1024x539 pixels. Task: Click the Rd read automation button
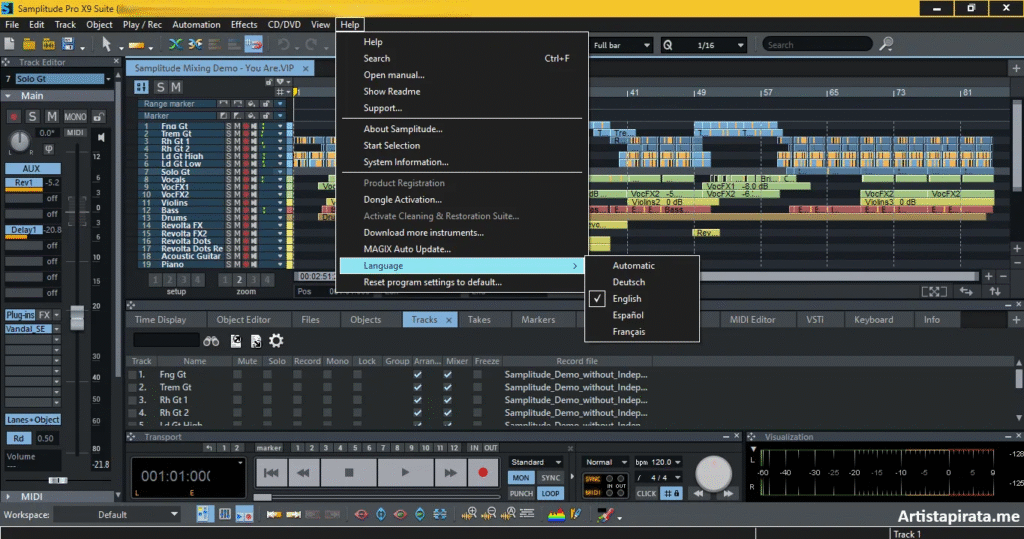pos(19,438)
